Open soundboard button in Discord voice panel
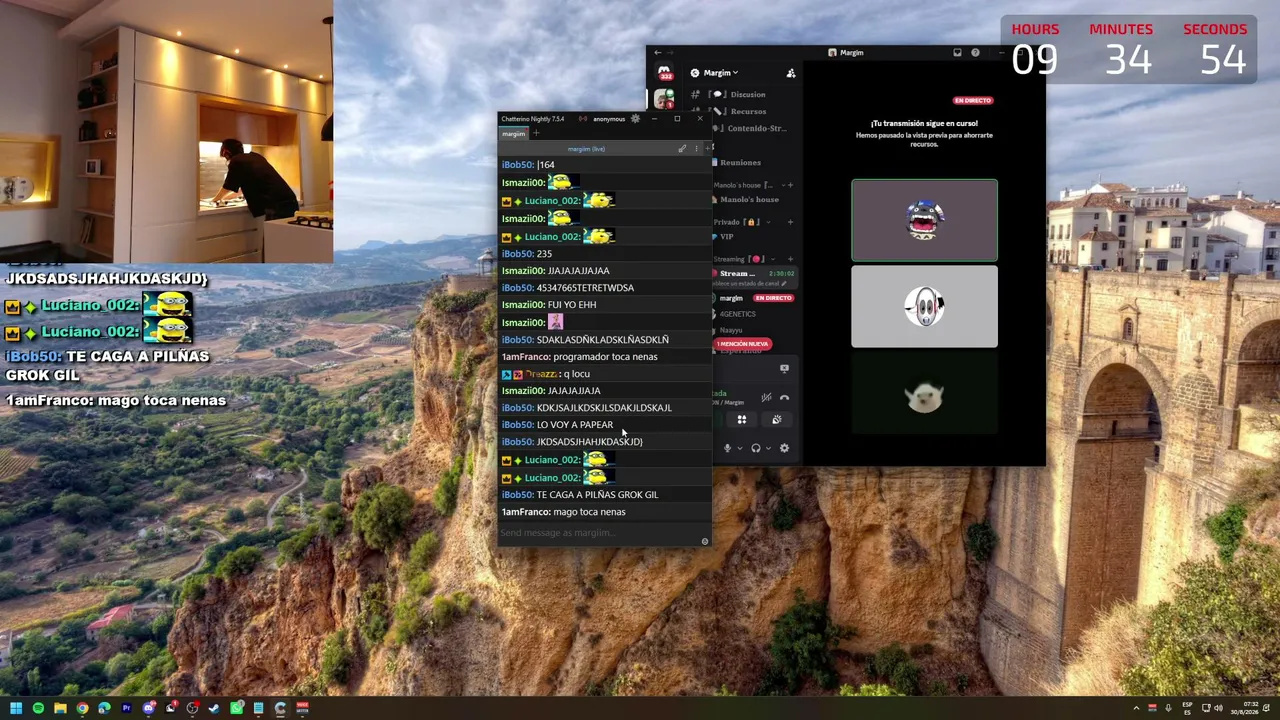1280x720 pixels. point(776,420)
